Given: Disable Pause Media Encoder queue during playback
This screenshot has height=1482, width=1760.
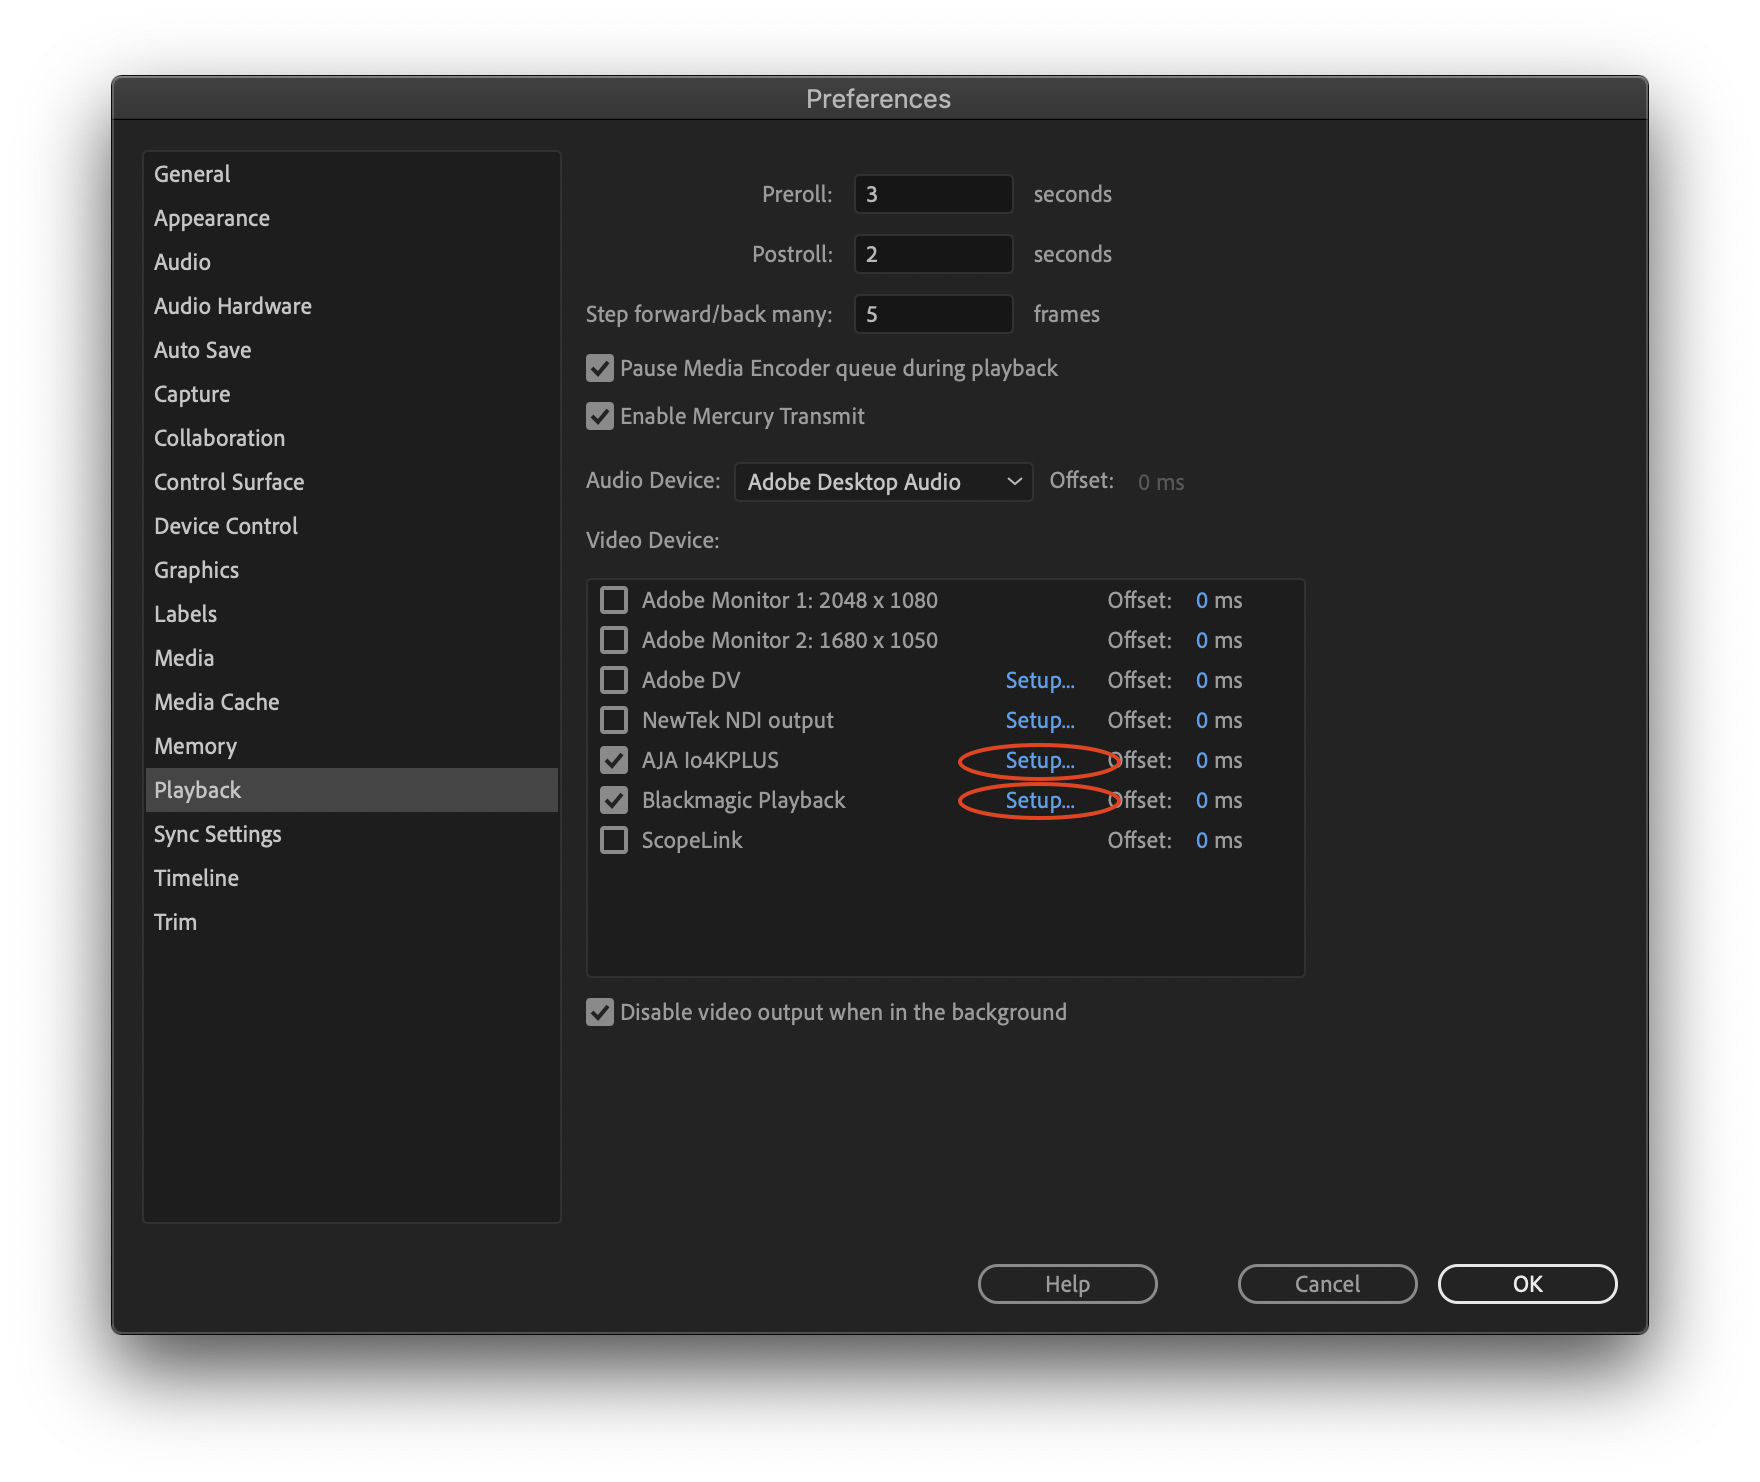Looking at the screenshot, I should pos(599,368).
